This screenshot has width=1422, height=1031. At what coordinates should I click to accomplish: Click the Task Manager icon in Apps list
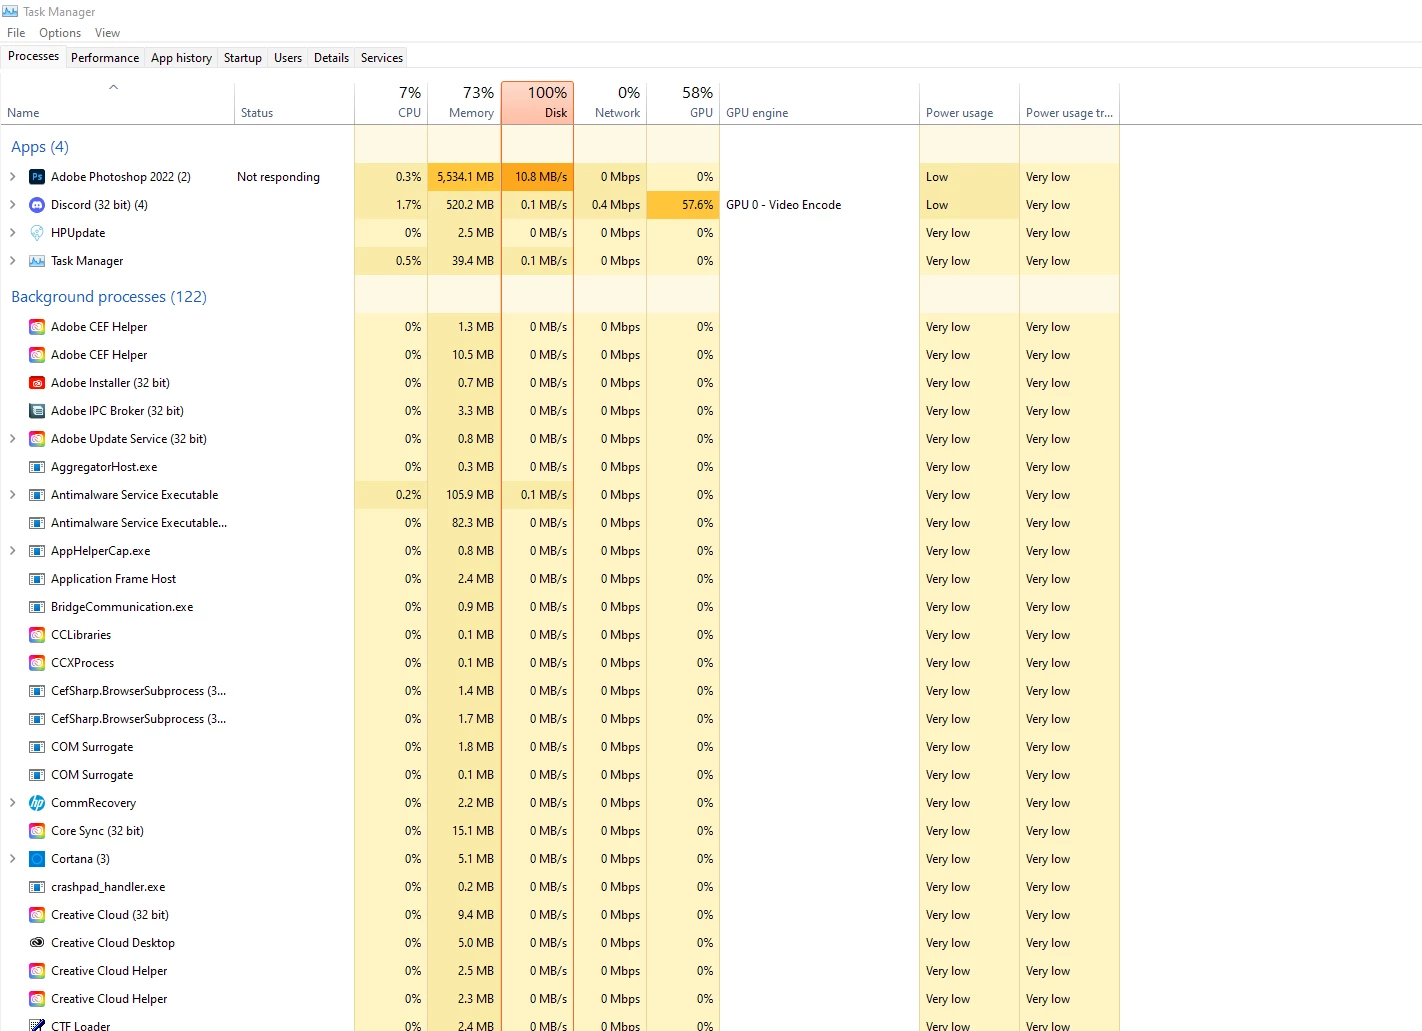(x=37, y=261)
